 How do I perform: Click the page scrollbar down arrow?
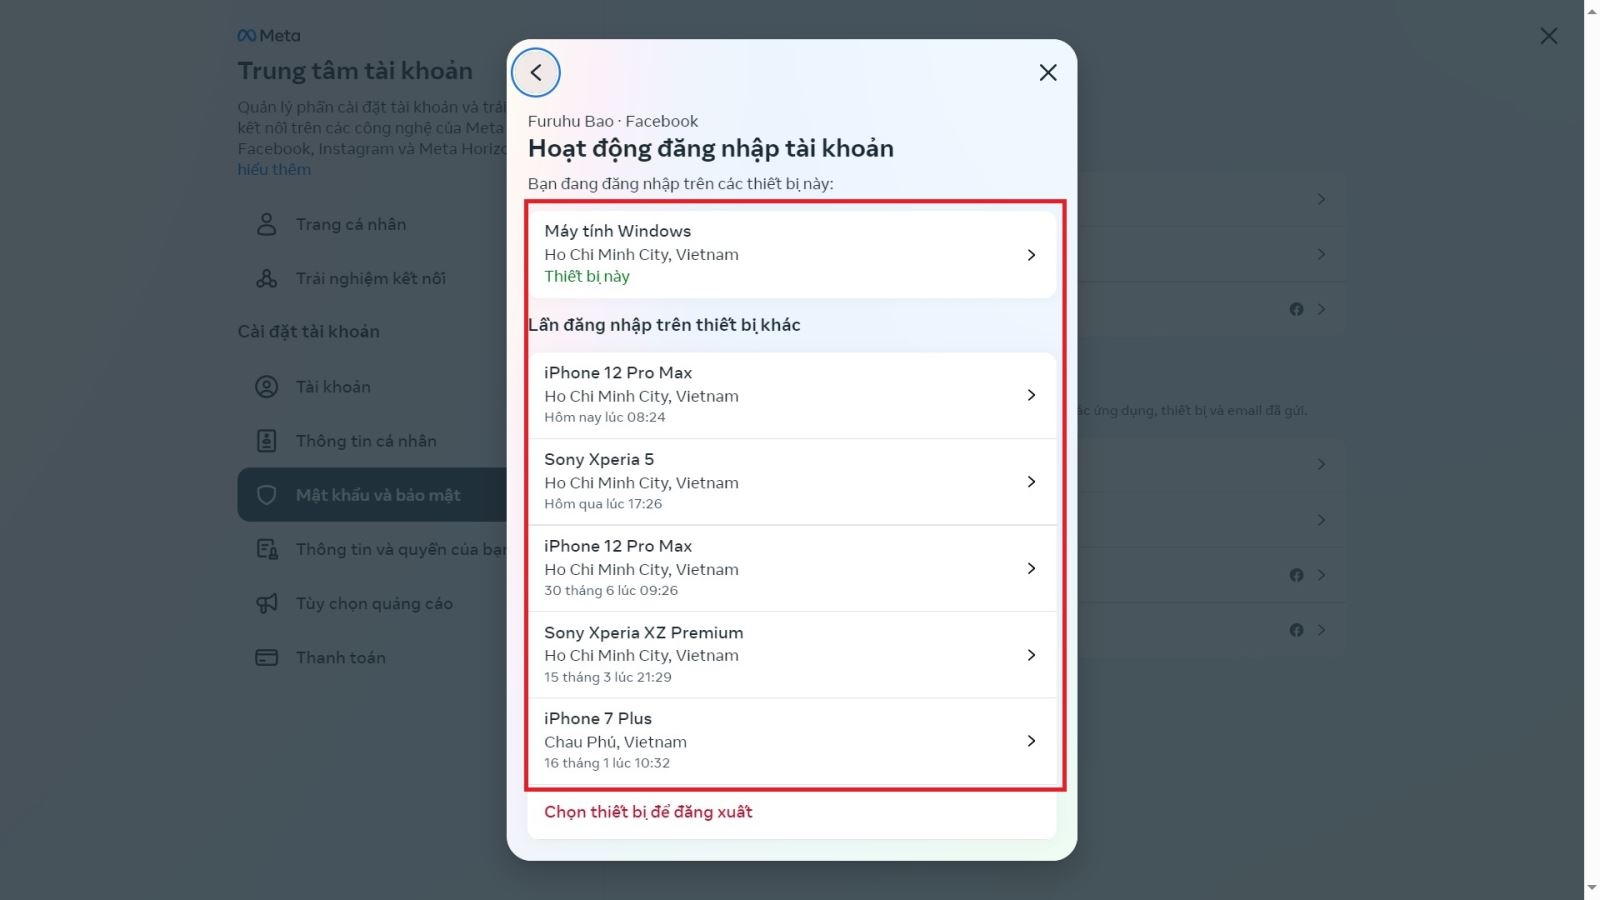pyautogui.click(x=1592, y=888)
